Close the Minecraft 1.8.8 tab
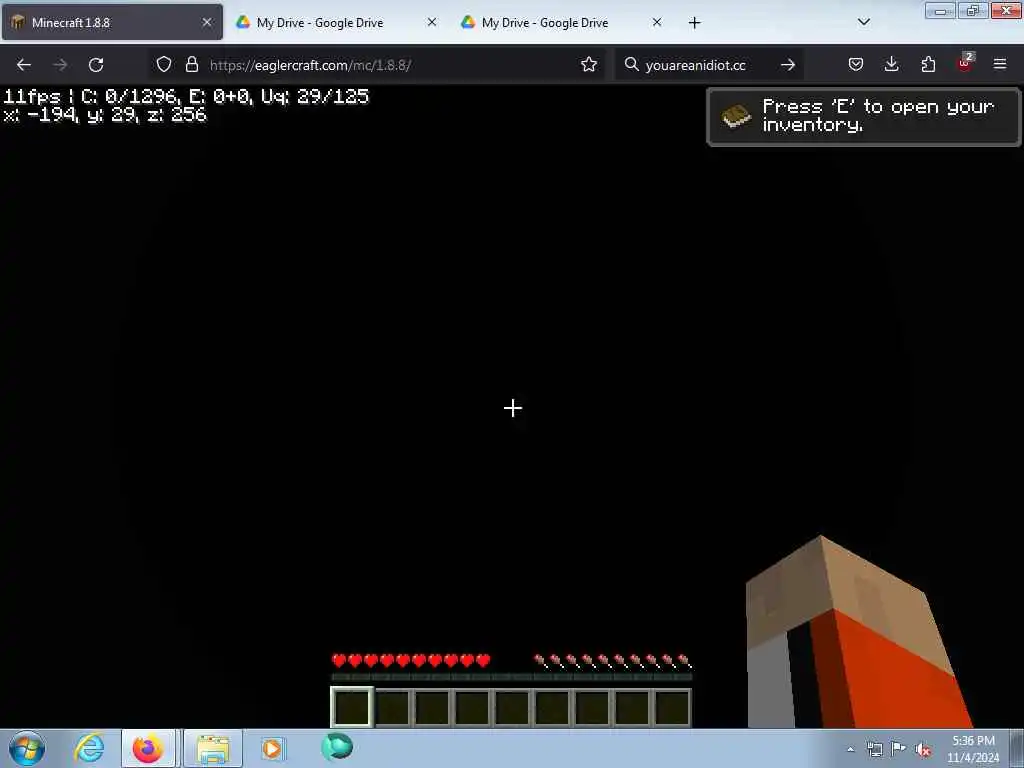Image resolution: width=1024 pixels, height=768 pixels. (x=207, y=22)
